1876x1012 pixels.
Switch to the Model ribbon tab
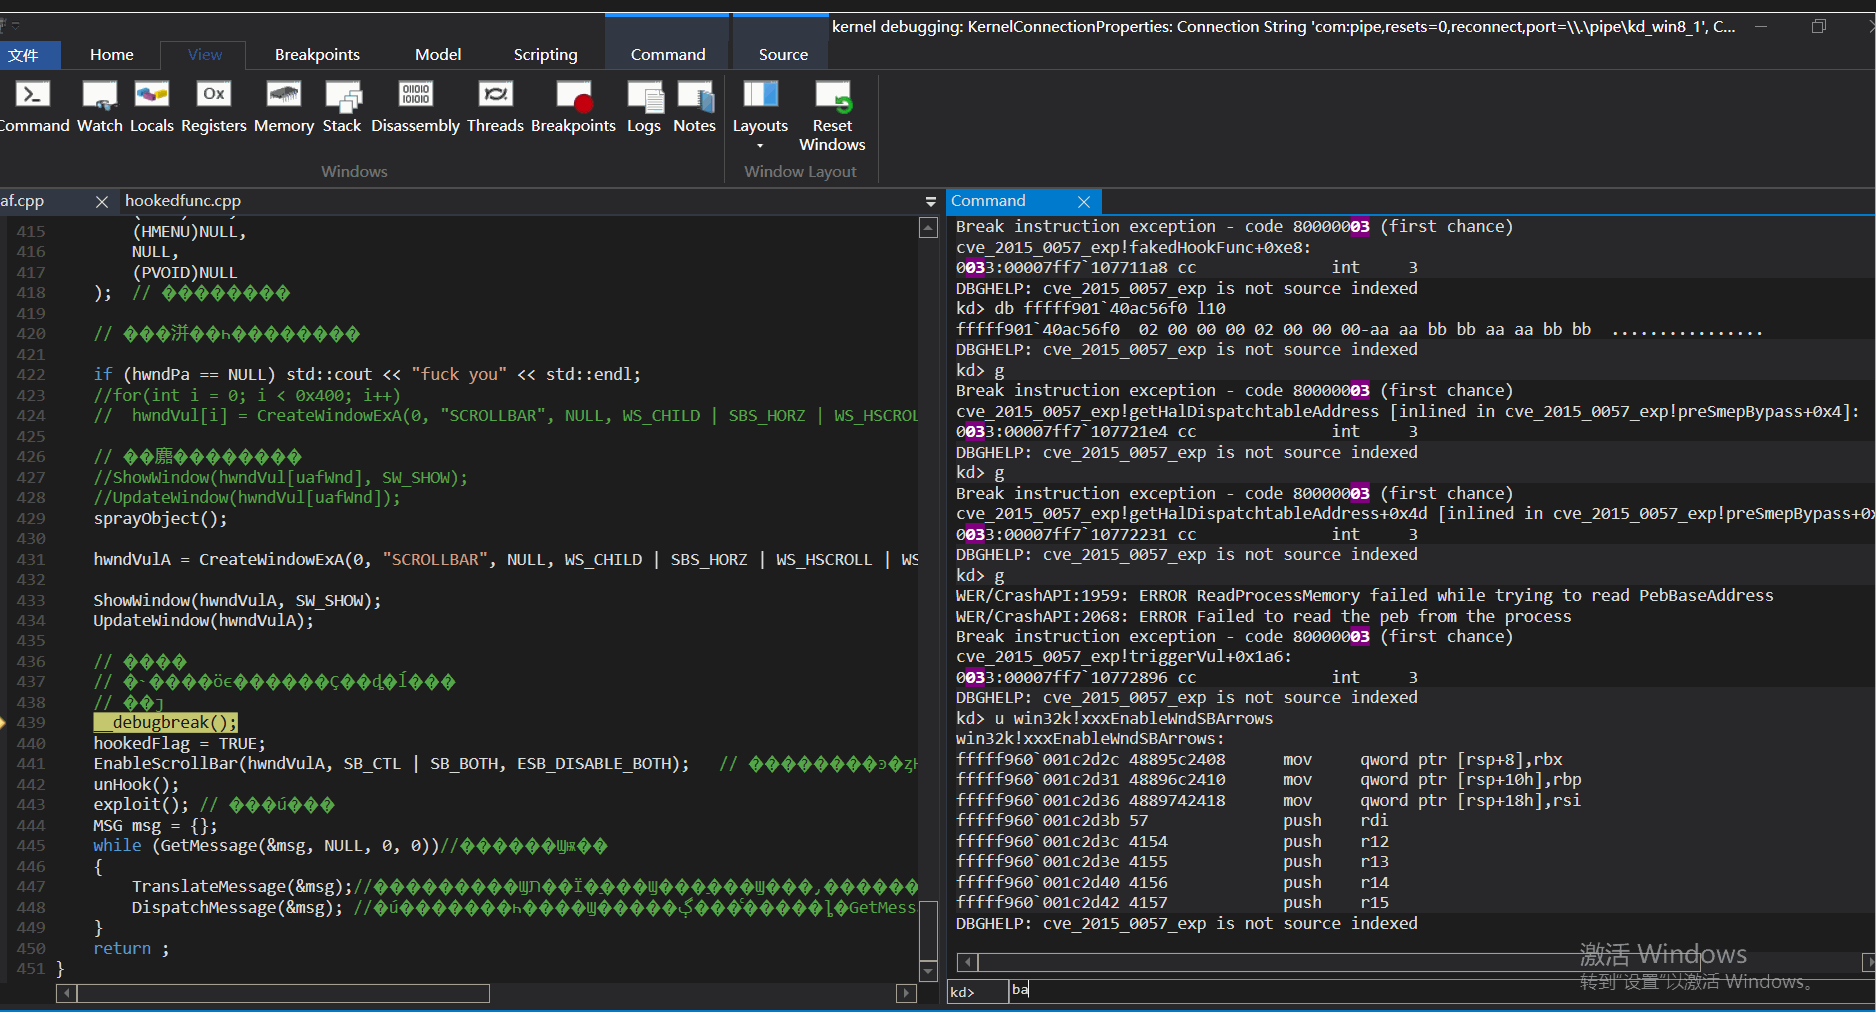(x=438, y=55)
